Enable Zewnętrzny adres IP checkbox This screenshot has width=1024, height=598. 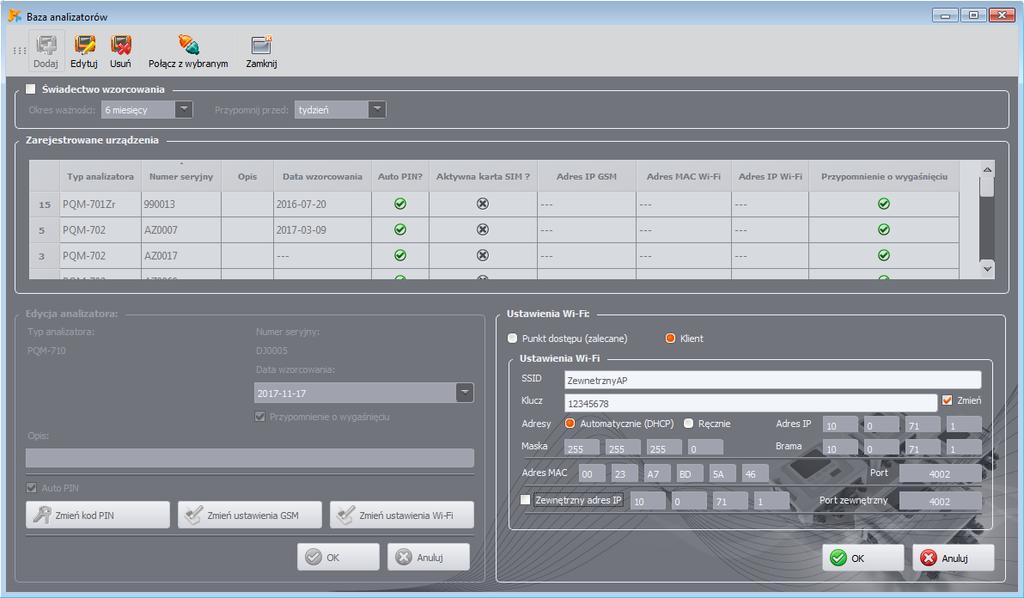(525, 499)
